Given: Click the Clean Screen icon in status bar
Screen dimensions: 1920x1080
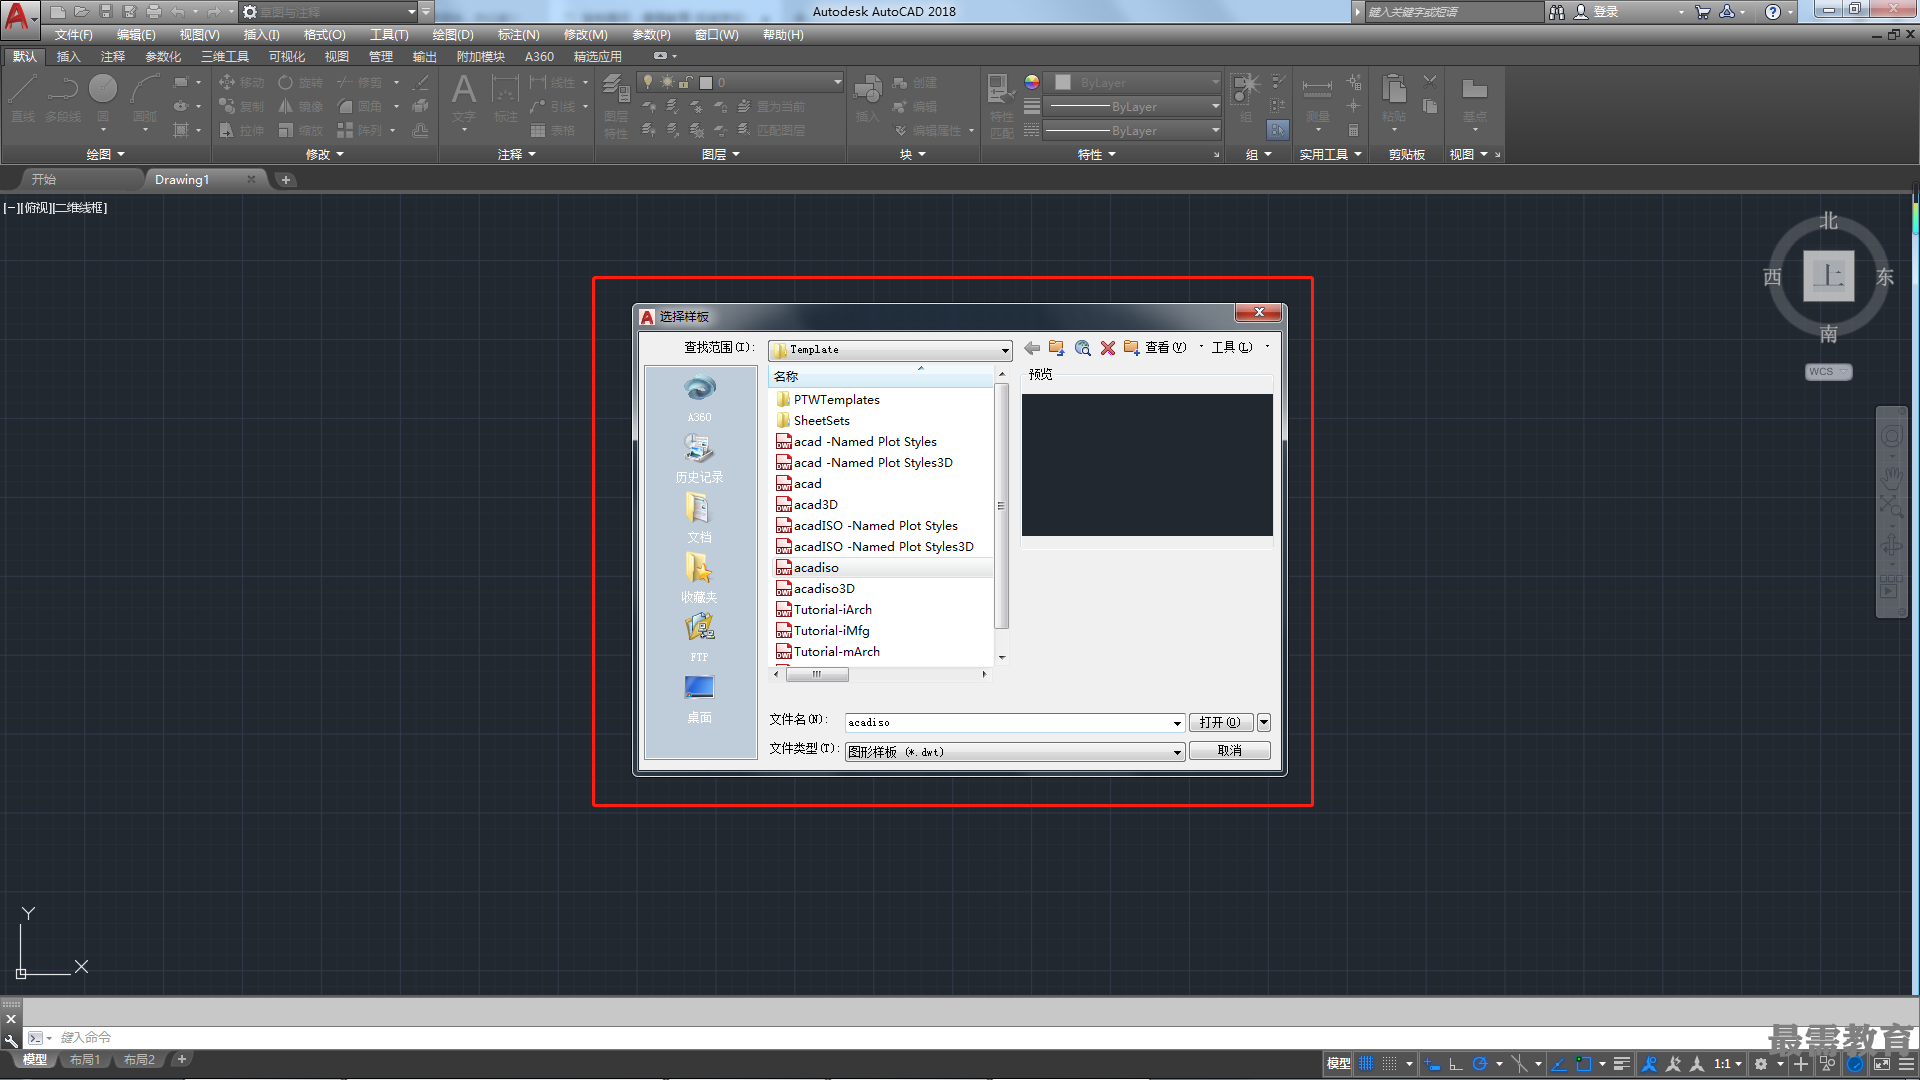Looking at the screenshot, I should coord(1881,1064).
